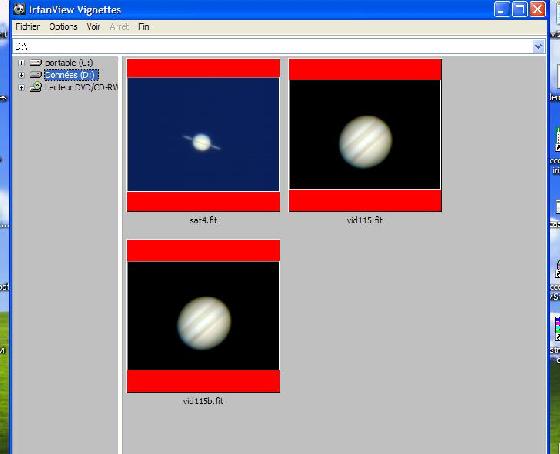This screenshot has width=560, height=454.
Task: Expand the portable (C:) tree node
Action: click(x=21, y=63)
